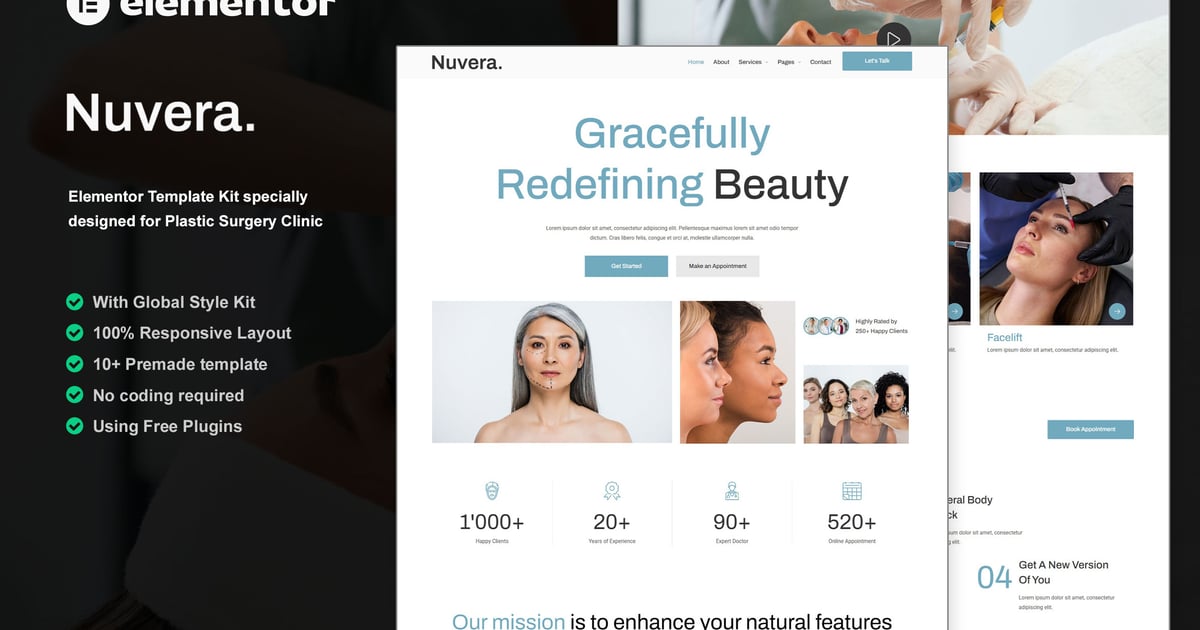The image size is (1200, 630).
Task: Play the video with the play button
Action: click(893, 39)
